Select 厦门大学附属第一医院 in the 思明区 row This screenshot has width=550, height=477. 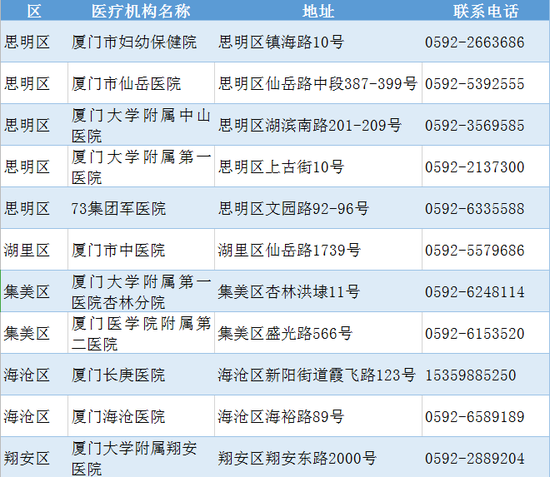(141, 167)
